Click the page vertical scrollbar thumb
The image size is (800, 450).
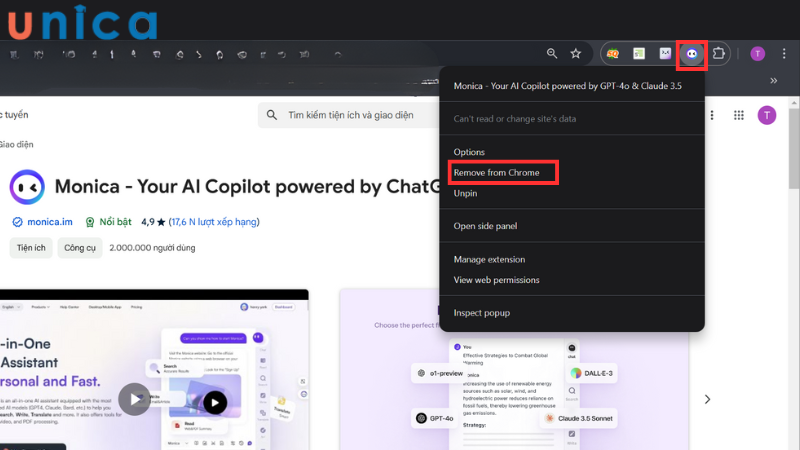coord(794,148)
